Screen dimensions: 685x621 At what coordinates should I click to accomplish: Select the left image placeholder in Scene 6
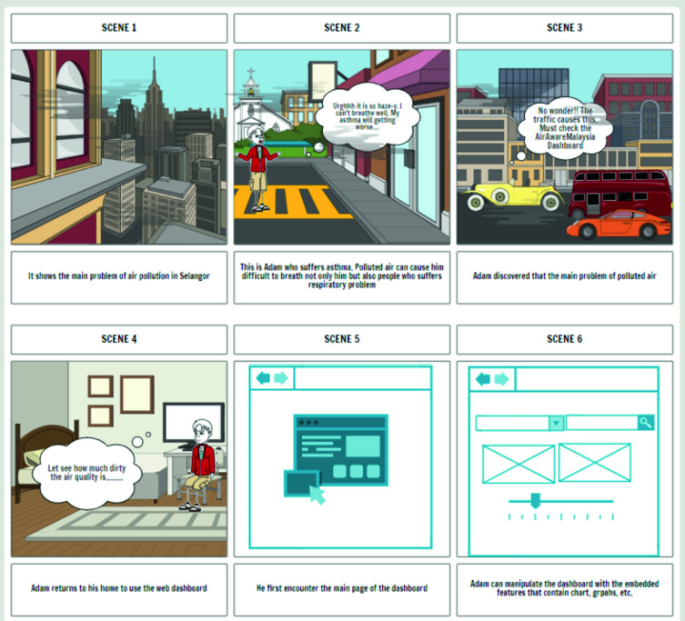[x=519, y=464]
